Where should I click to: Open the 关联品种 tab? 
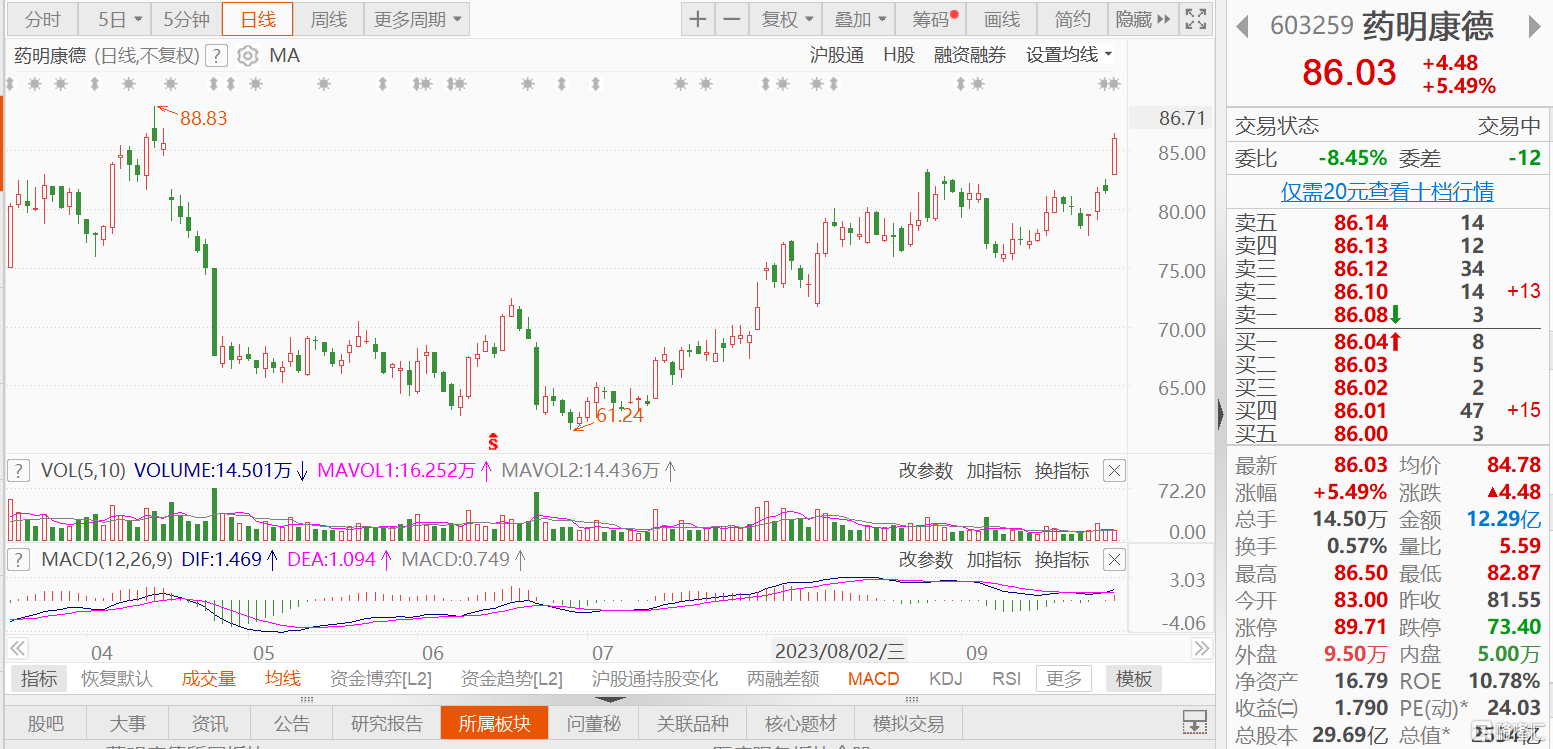point(693,723)
